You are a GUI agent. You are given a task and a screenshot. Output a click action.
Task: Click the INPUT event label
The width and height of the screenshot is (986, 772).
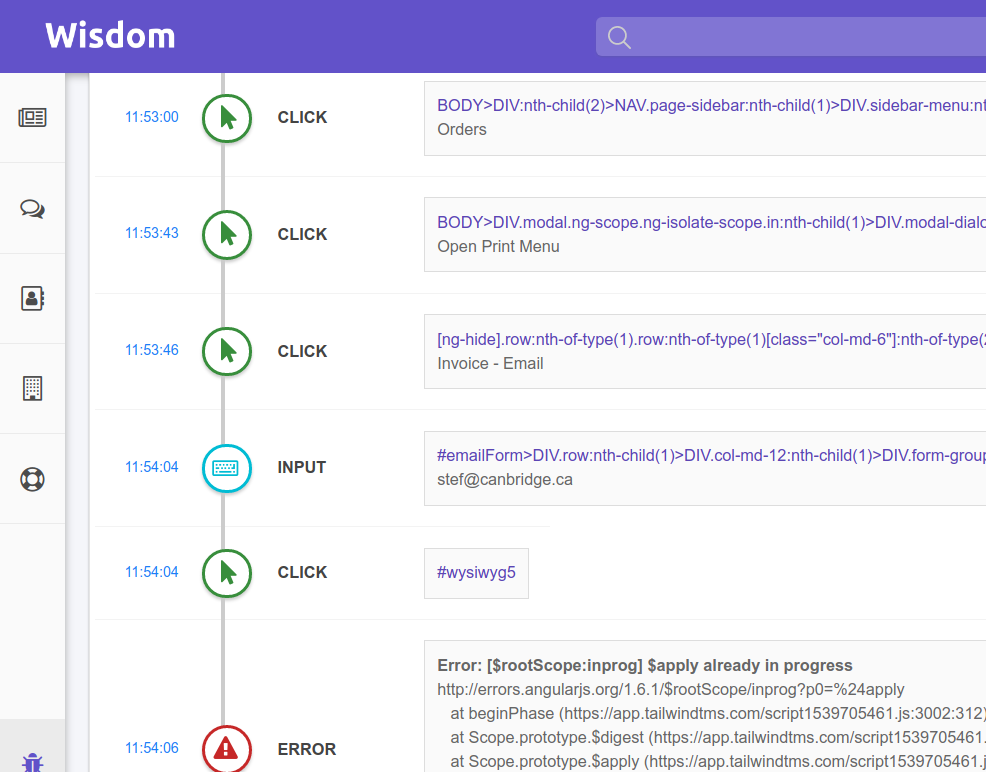click(302, 468)
